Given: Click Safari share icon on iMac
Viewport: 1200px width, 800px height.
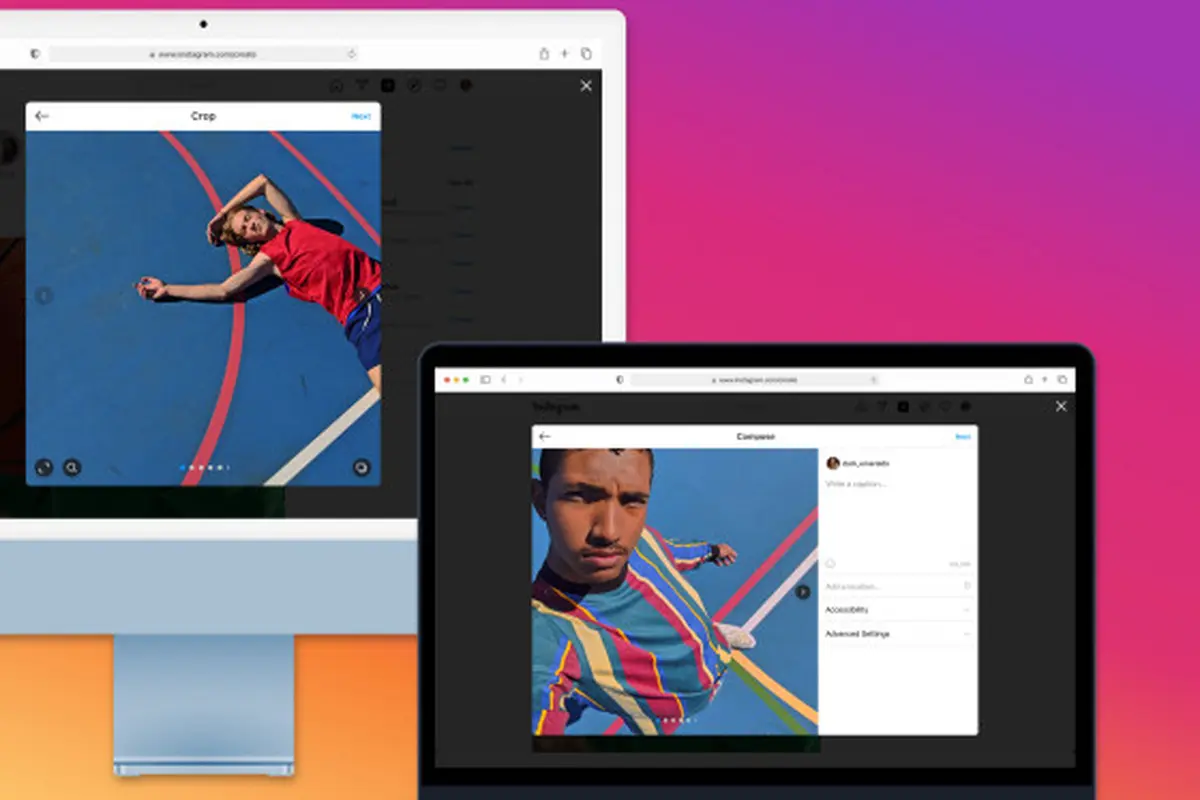Looking at the screenshot, I should click(x=544, y=53).
